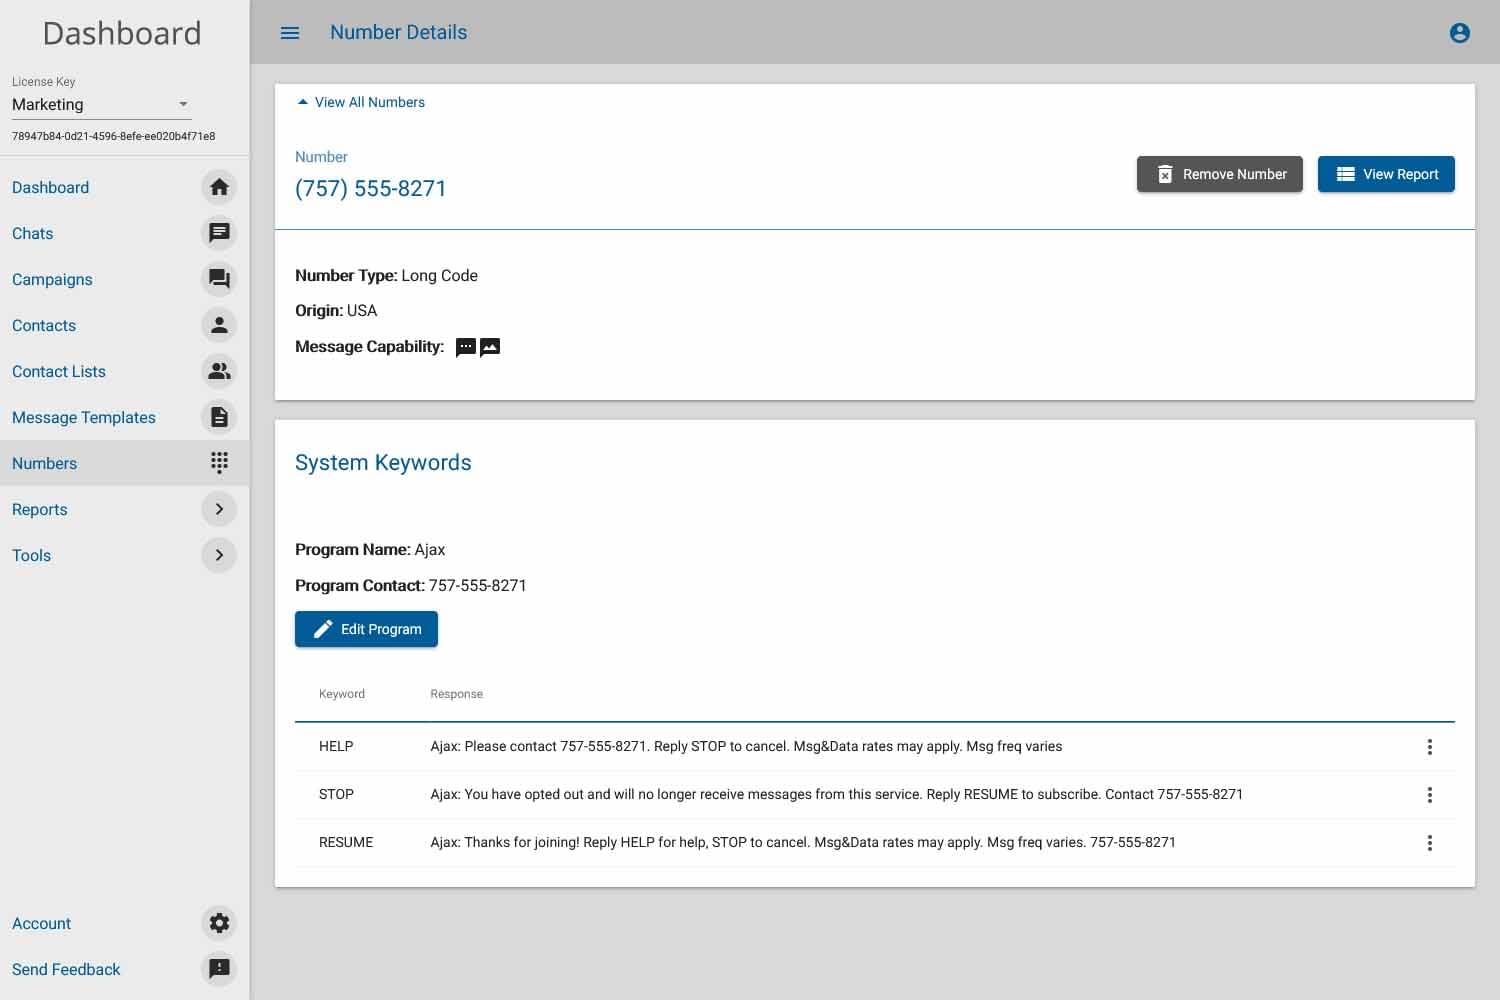Expand the Reports submenu chevron

click(x=219, y=509)
